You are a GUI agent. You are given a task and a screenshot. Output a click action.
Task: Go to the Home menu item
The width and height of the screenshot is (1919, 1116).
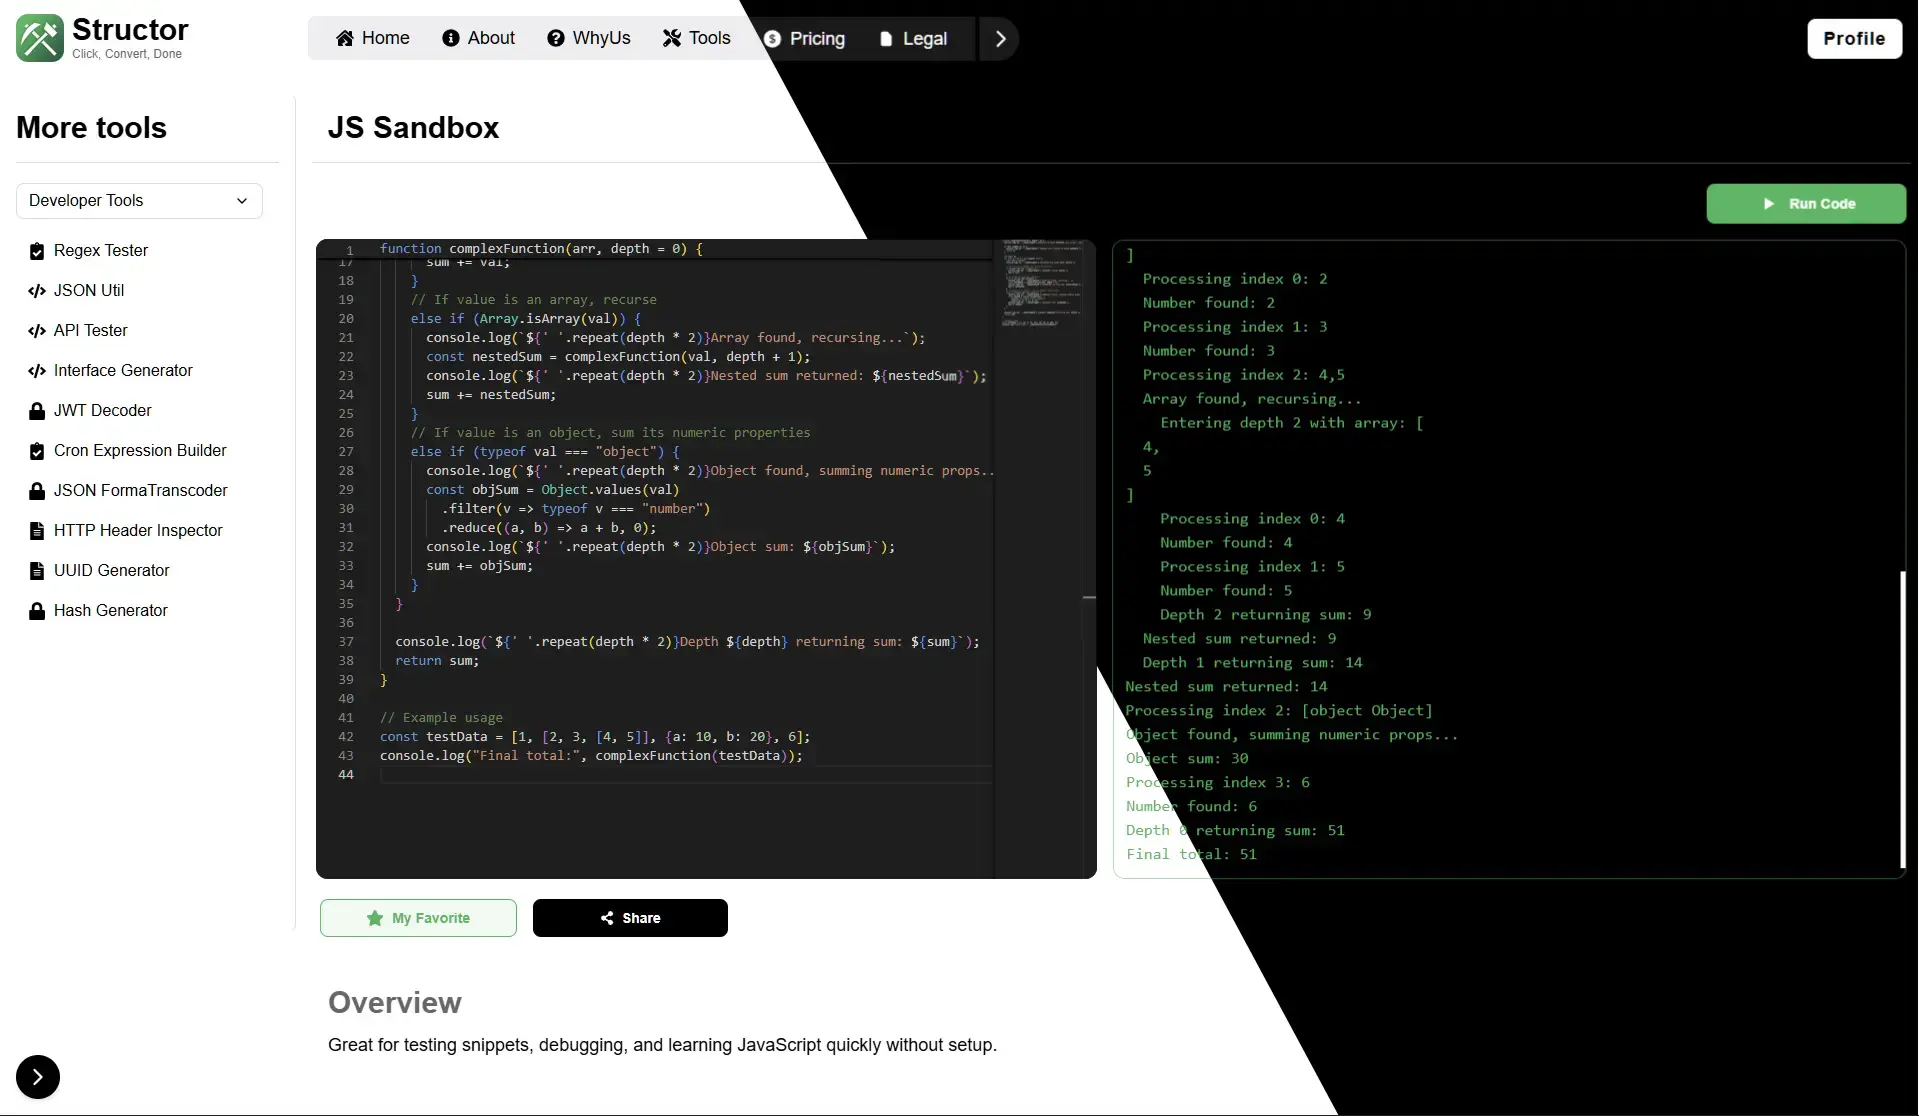[373, 39]
